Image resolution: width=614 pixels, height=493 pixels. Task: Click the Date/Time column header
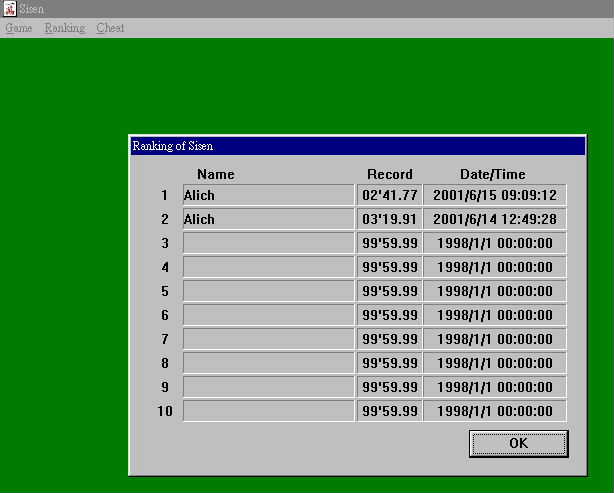tap(492, 174)
